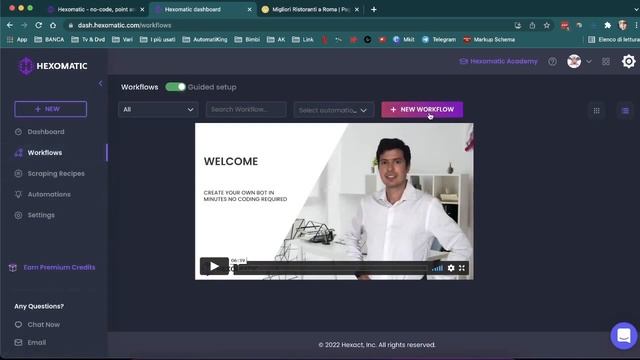
Task: Click the address bar URL
Action: point(124,25)
